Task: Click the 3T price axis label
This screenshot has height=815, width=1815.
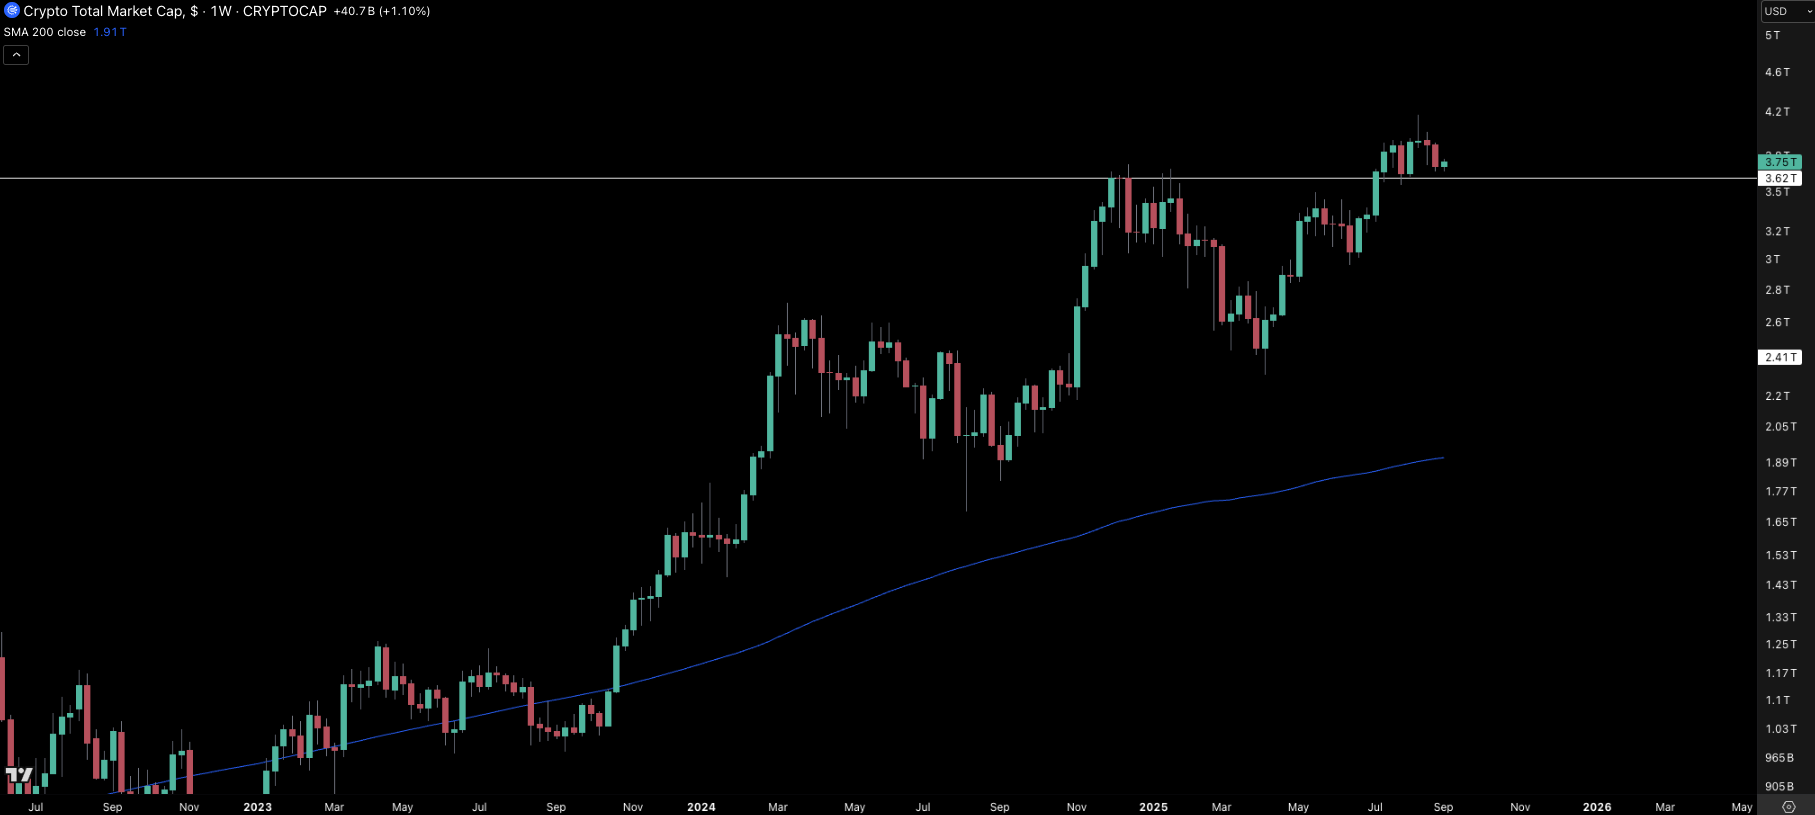Action: (x=1772, y=259)
